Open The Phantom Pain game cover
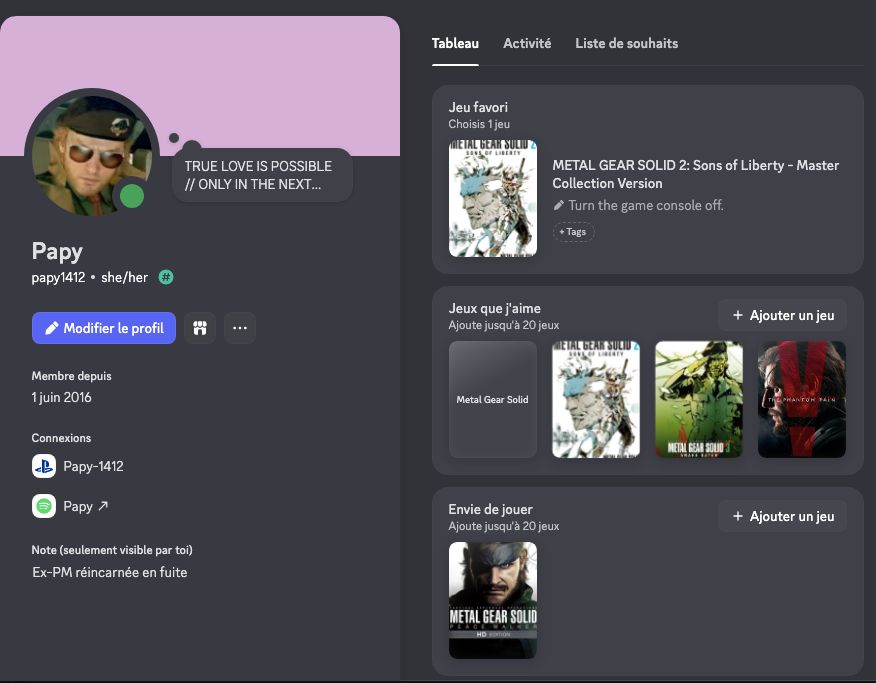Image resolution: width=876 pixels, height=683 pixels. [802, 399]
